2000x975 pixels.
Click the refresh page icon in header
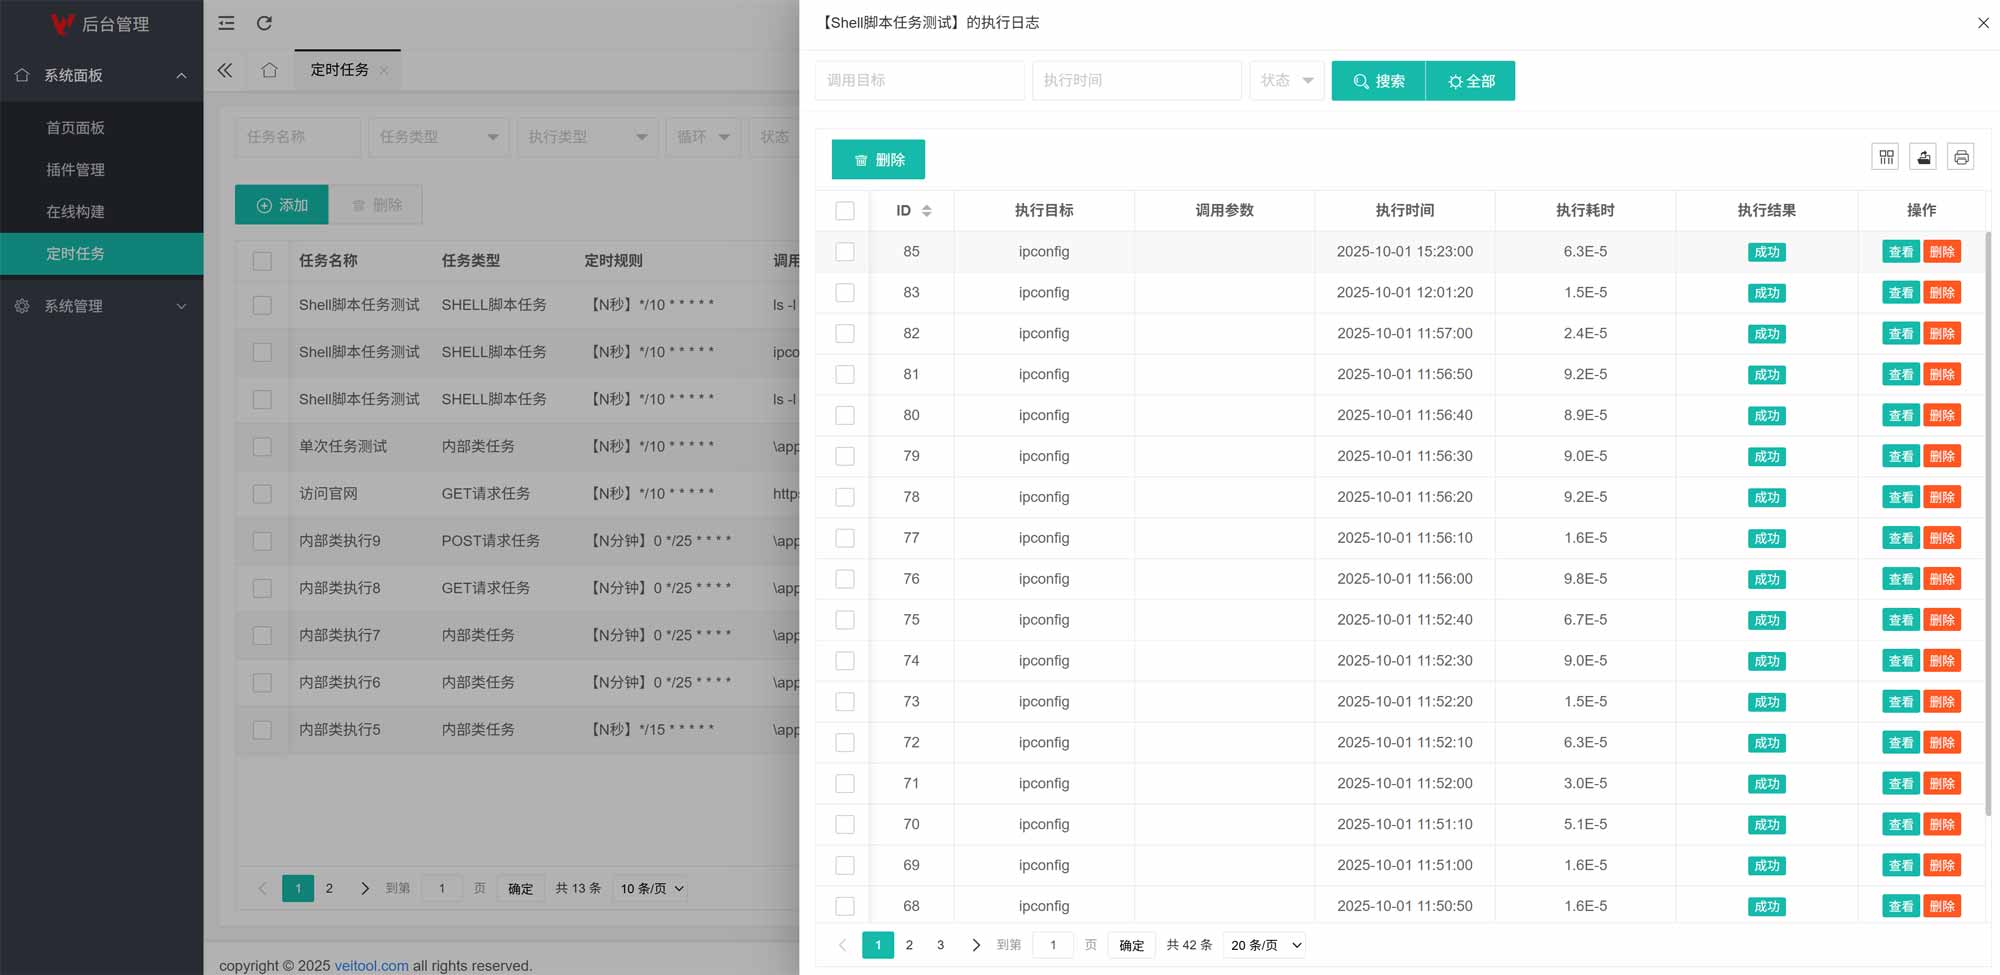tap(264, 23)
